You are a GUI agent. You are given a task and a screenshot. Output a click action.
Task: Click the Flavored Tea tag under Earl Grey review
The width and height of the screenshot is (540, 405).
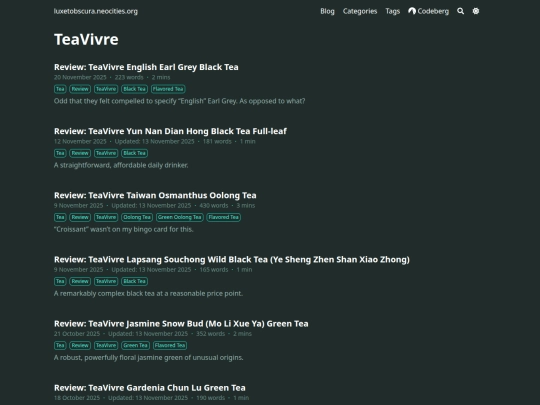click(168, 89)
